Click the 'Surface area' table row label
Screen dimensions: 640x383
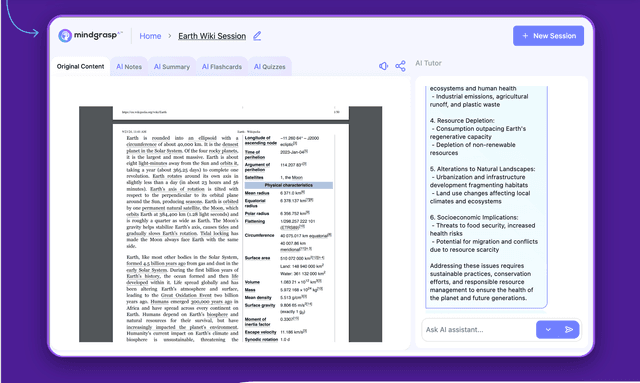point(257,258)
